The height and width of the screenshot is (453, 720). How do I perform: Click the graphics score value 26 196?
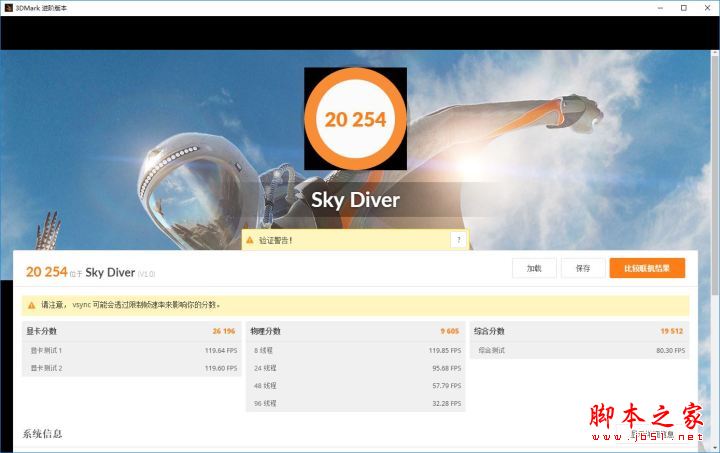tap(224, 331)
